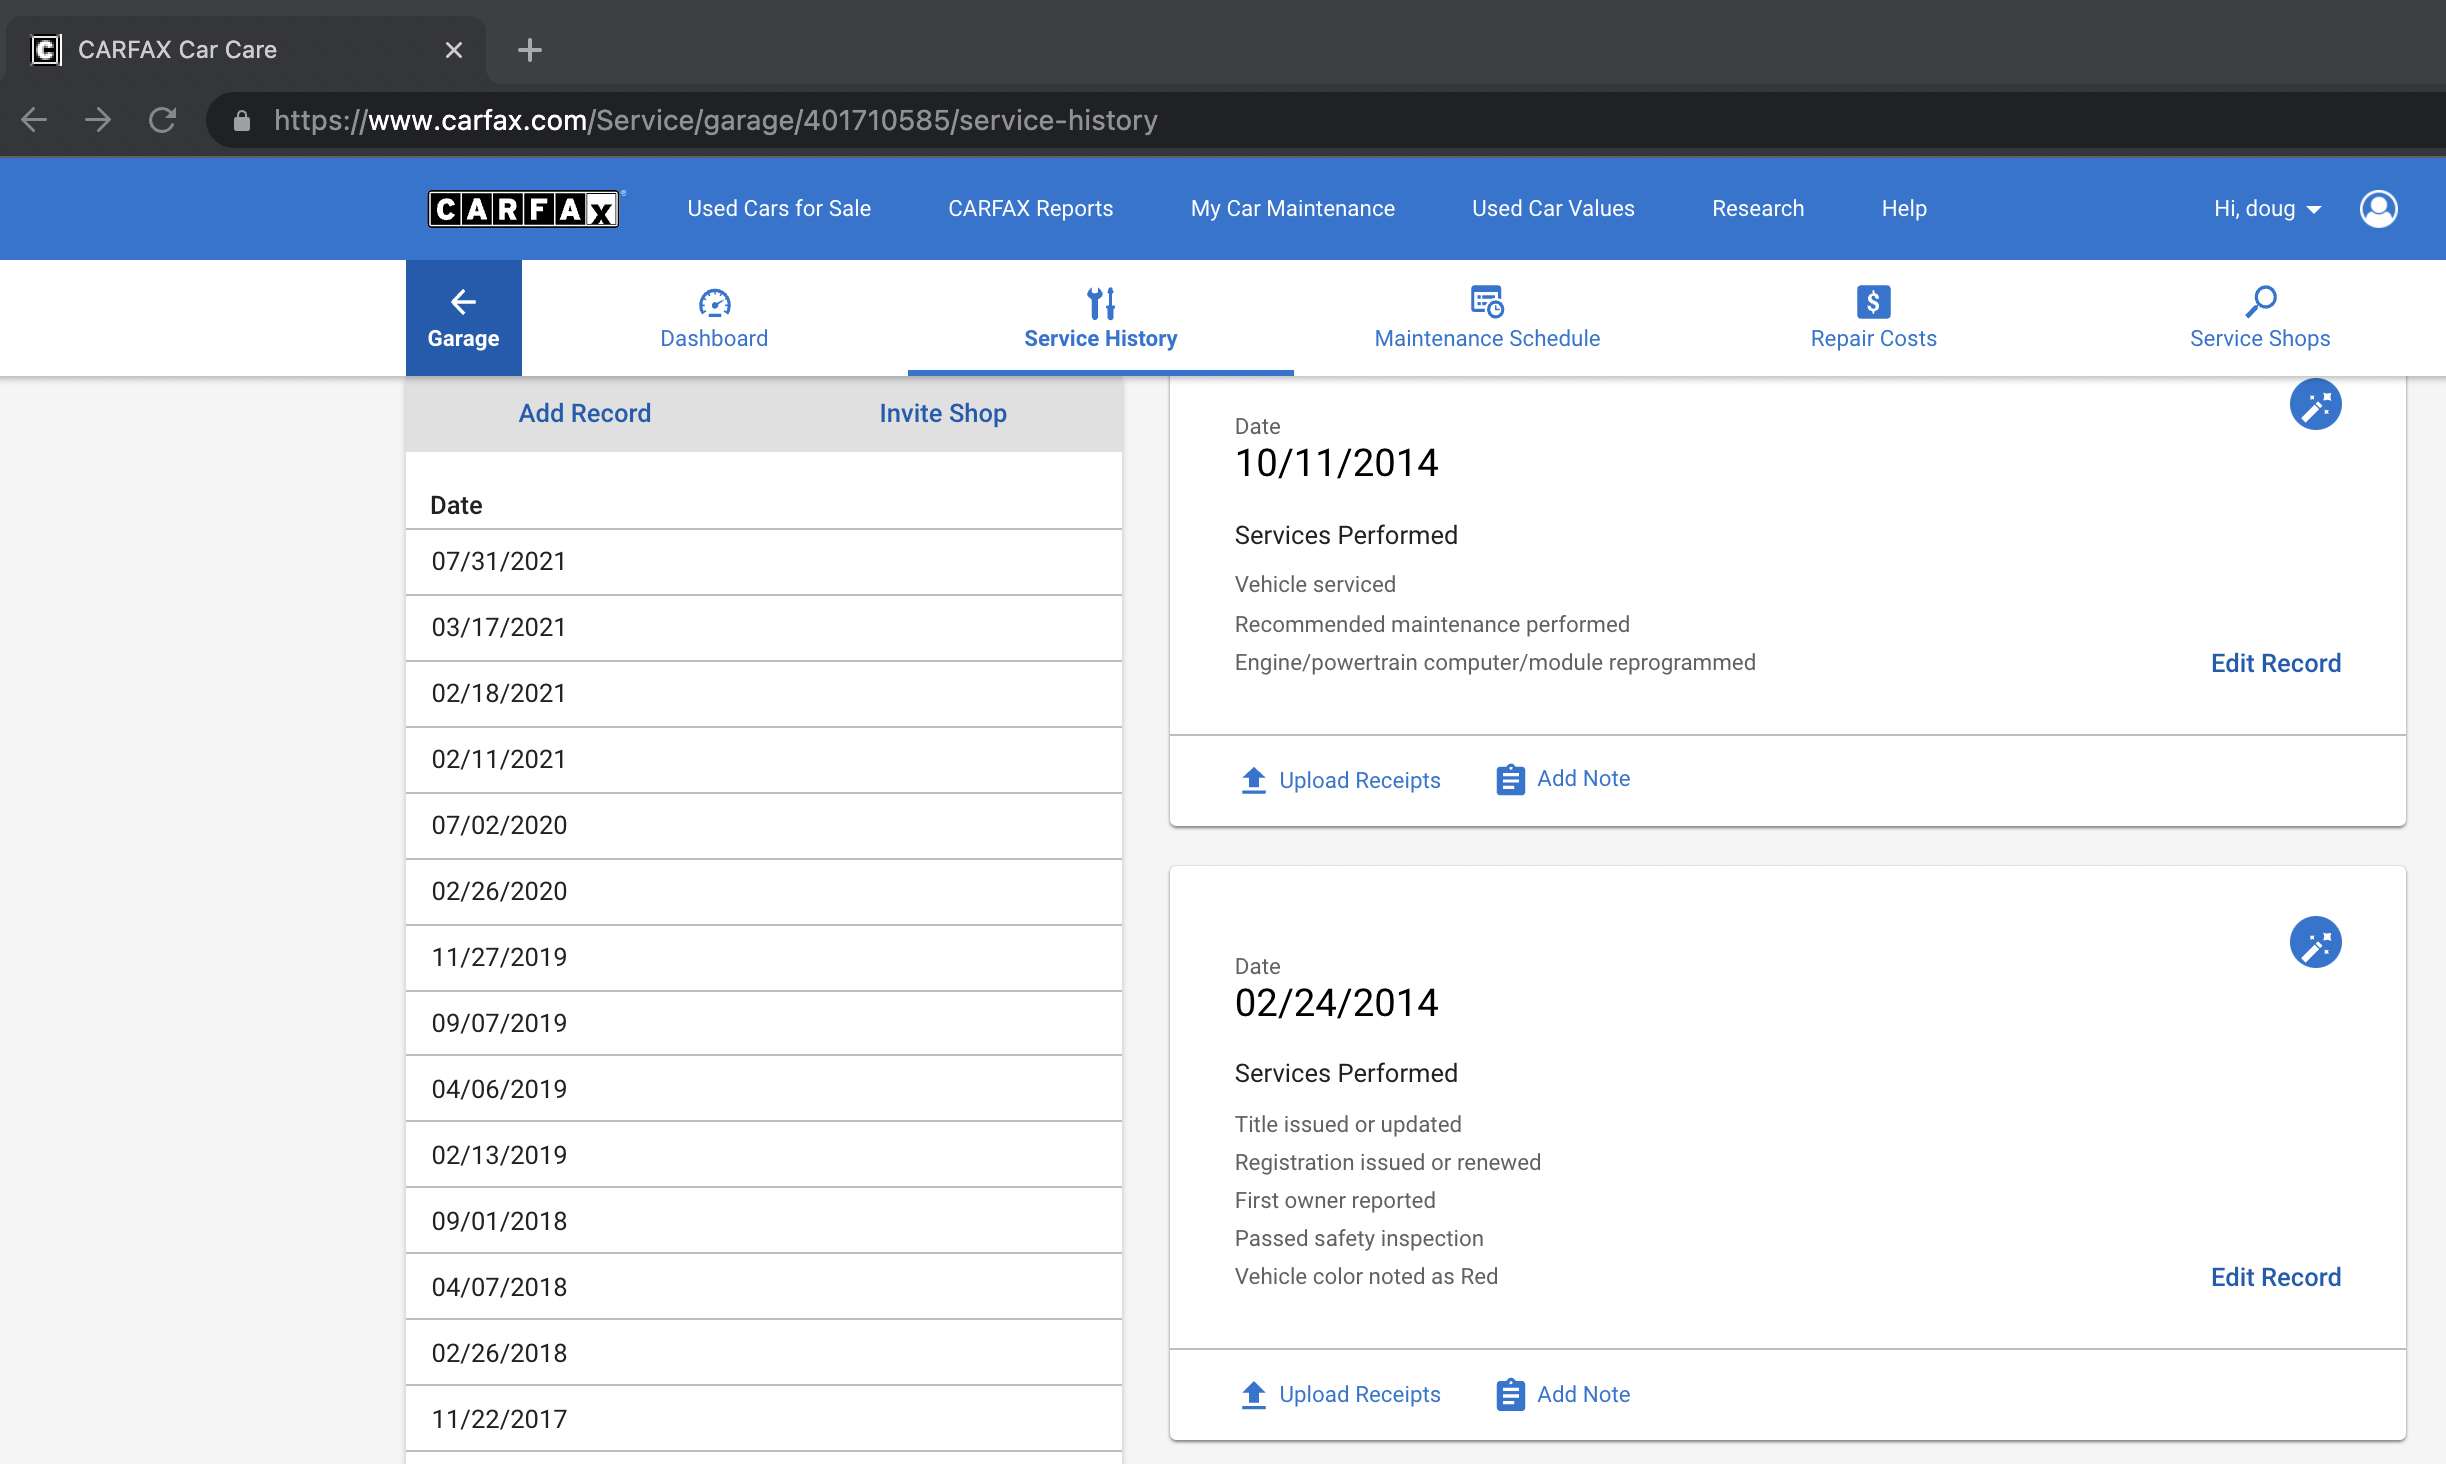Open the Maintenance Schedule tab
Viewport: 2446px width, 1464px height.
(1487, 318)
